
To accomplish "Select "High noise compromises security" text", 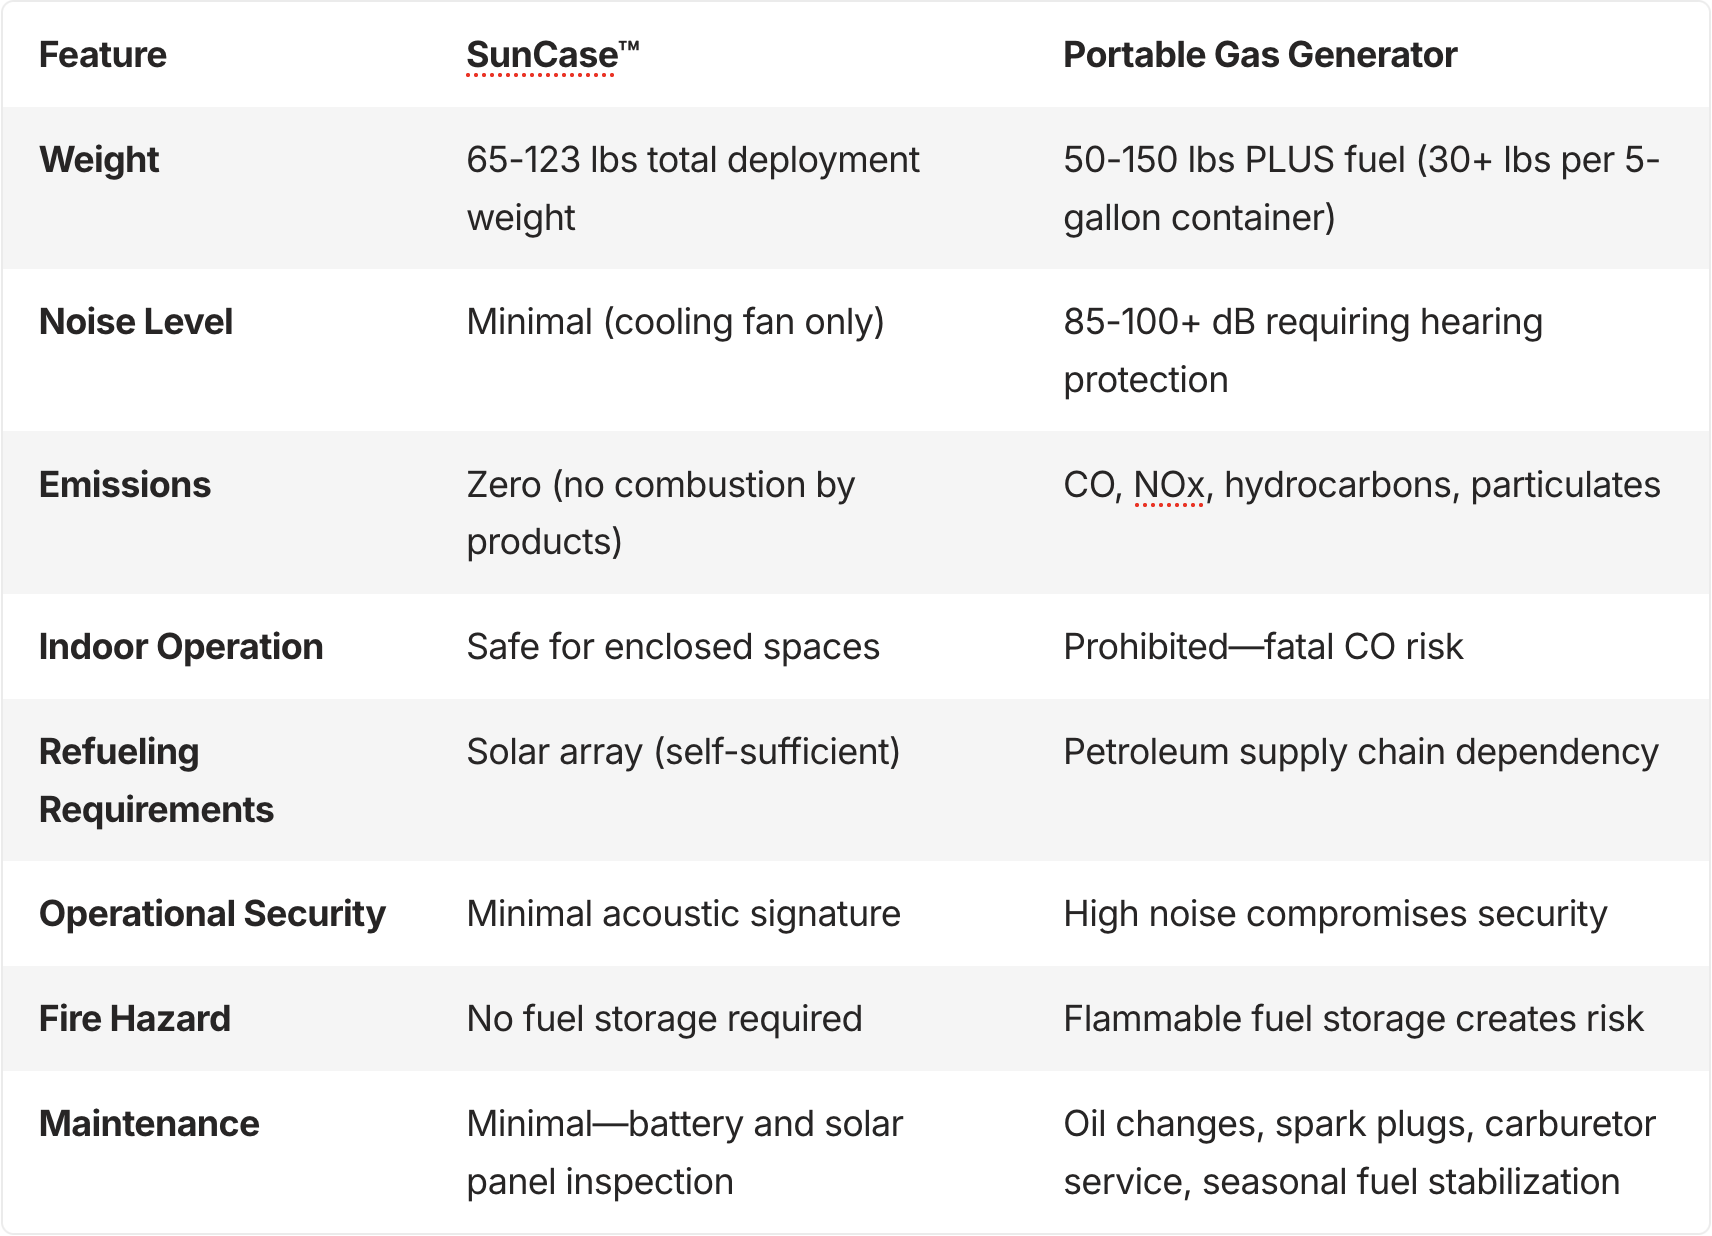I will click(1334, 914).
